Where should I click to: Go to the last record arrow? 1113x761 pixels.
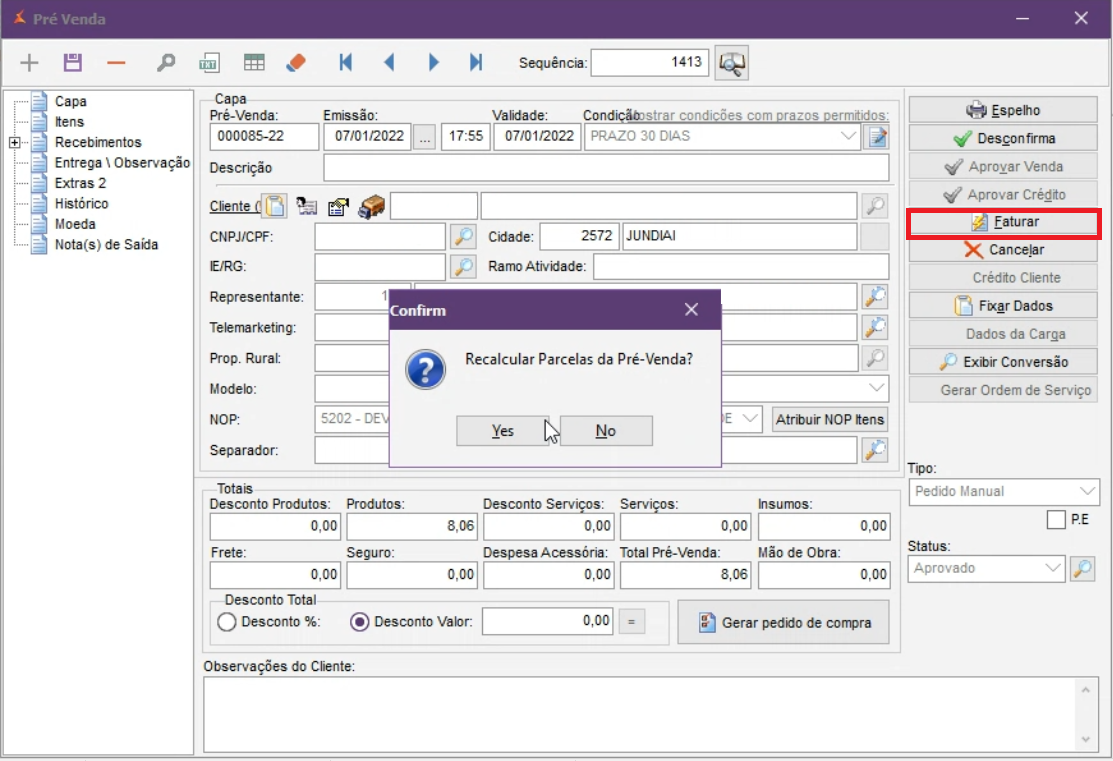click(x=476, y=63)
